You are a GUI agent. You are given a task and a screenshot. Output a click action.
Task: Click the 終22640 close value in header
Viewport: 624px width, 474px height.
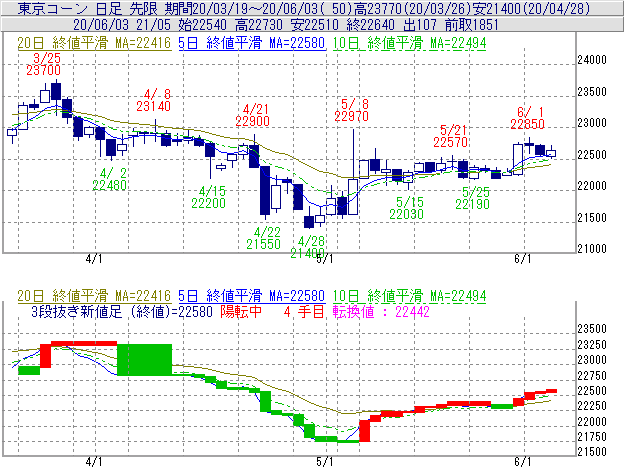(x=371, y=25)
